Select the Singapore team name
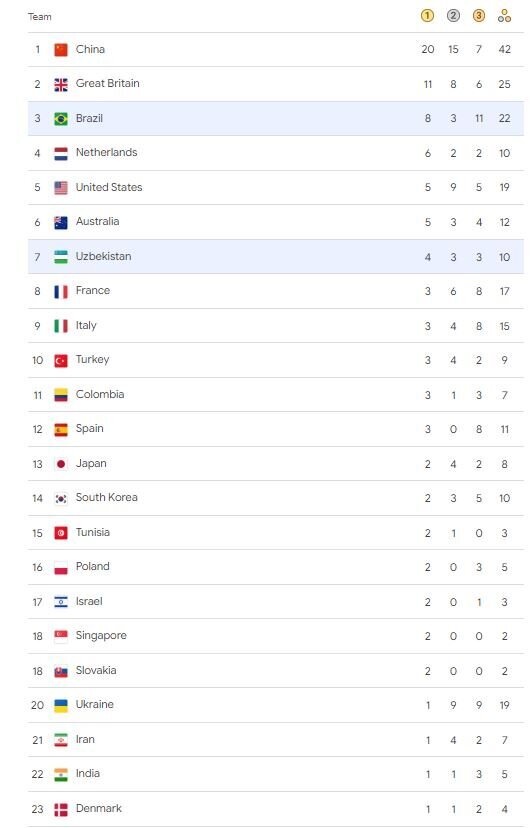 point(101,636)
